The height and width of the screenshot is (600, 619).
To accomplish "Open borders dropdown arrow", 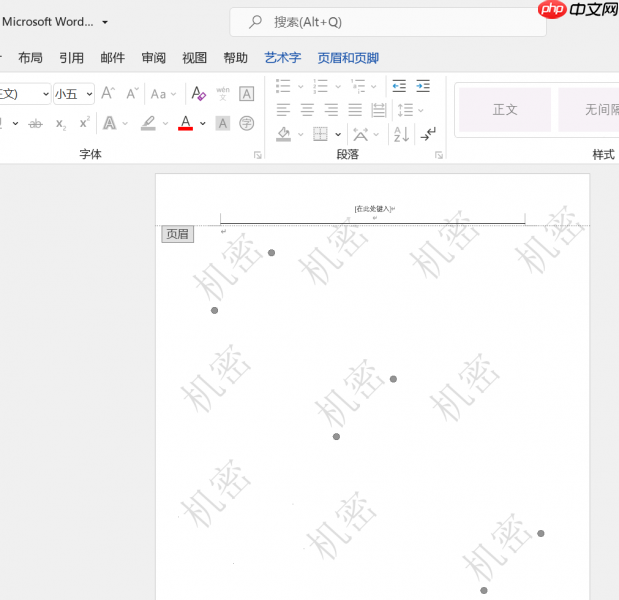I will tap(338, 135).
